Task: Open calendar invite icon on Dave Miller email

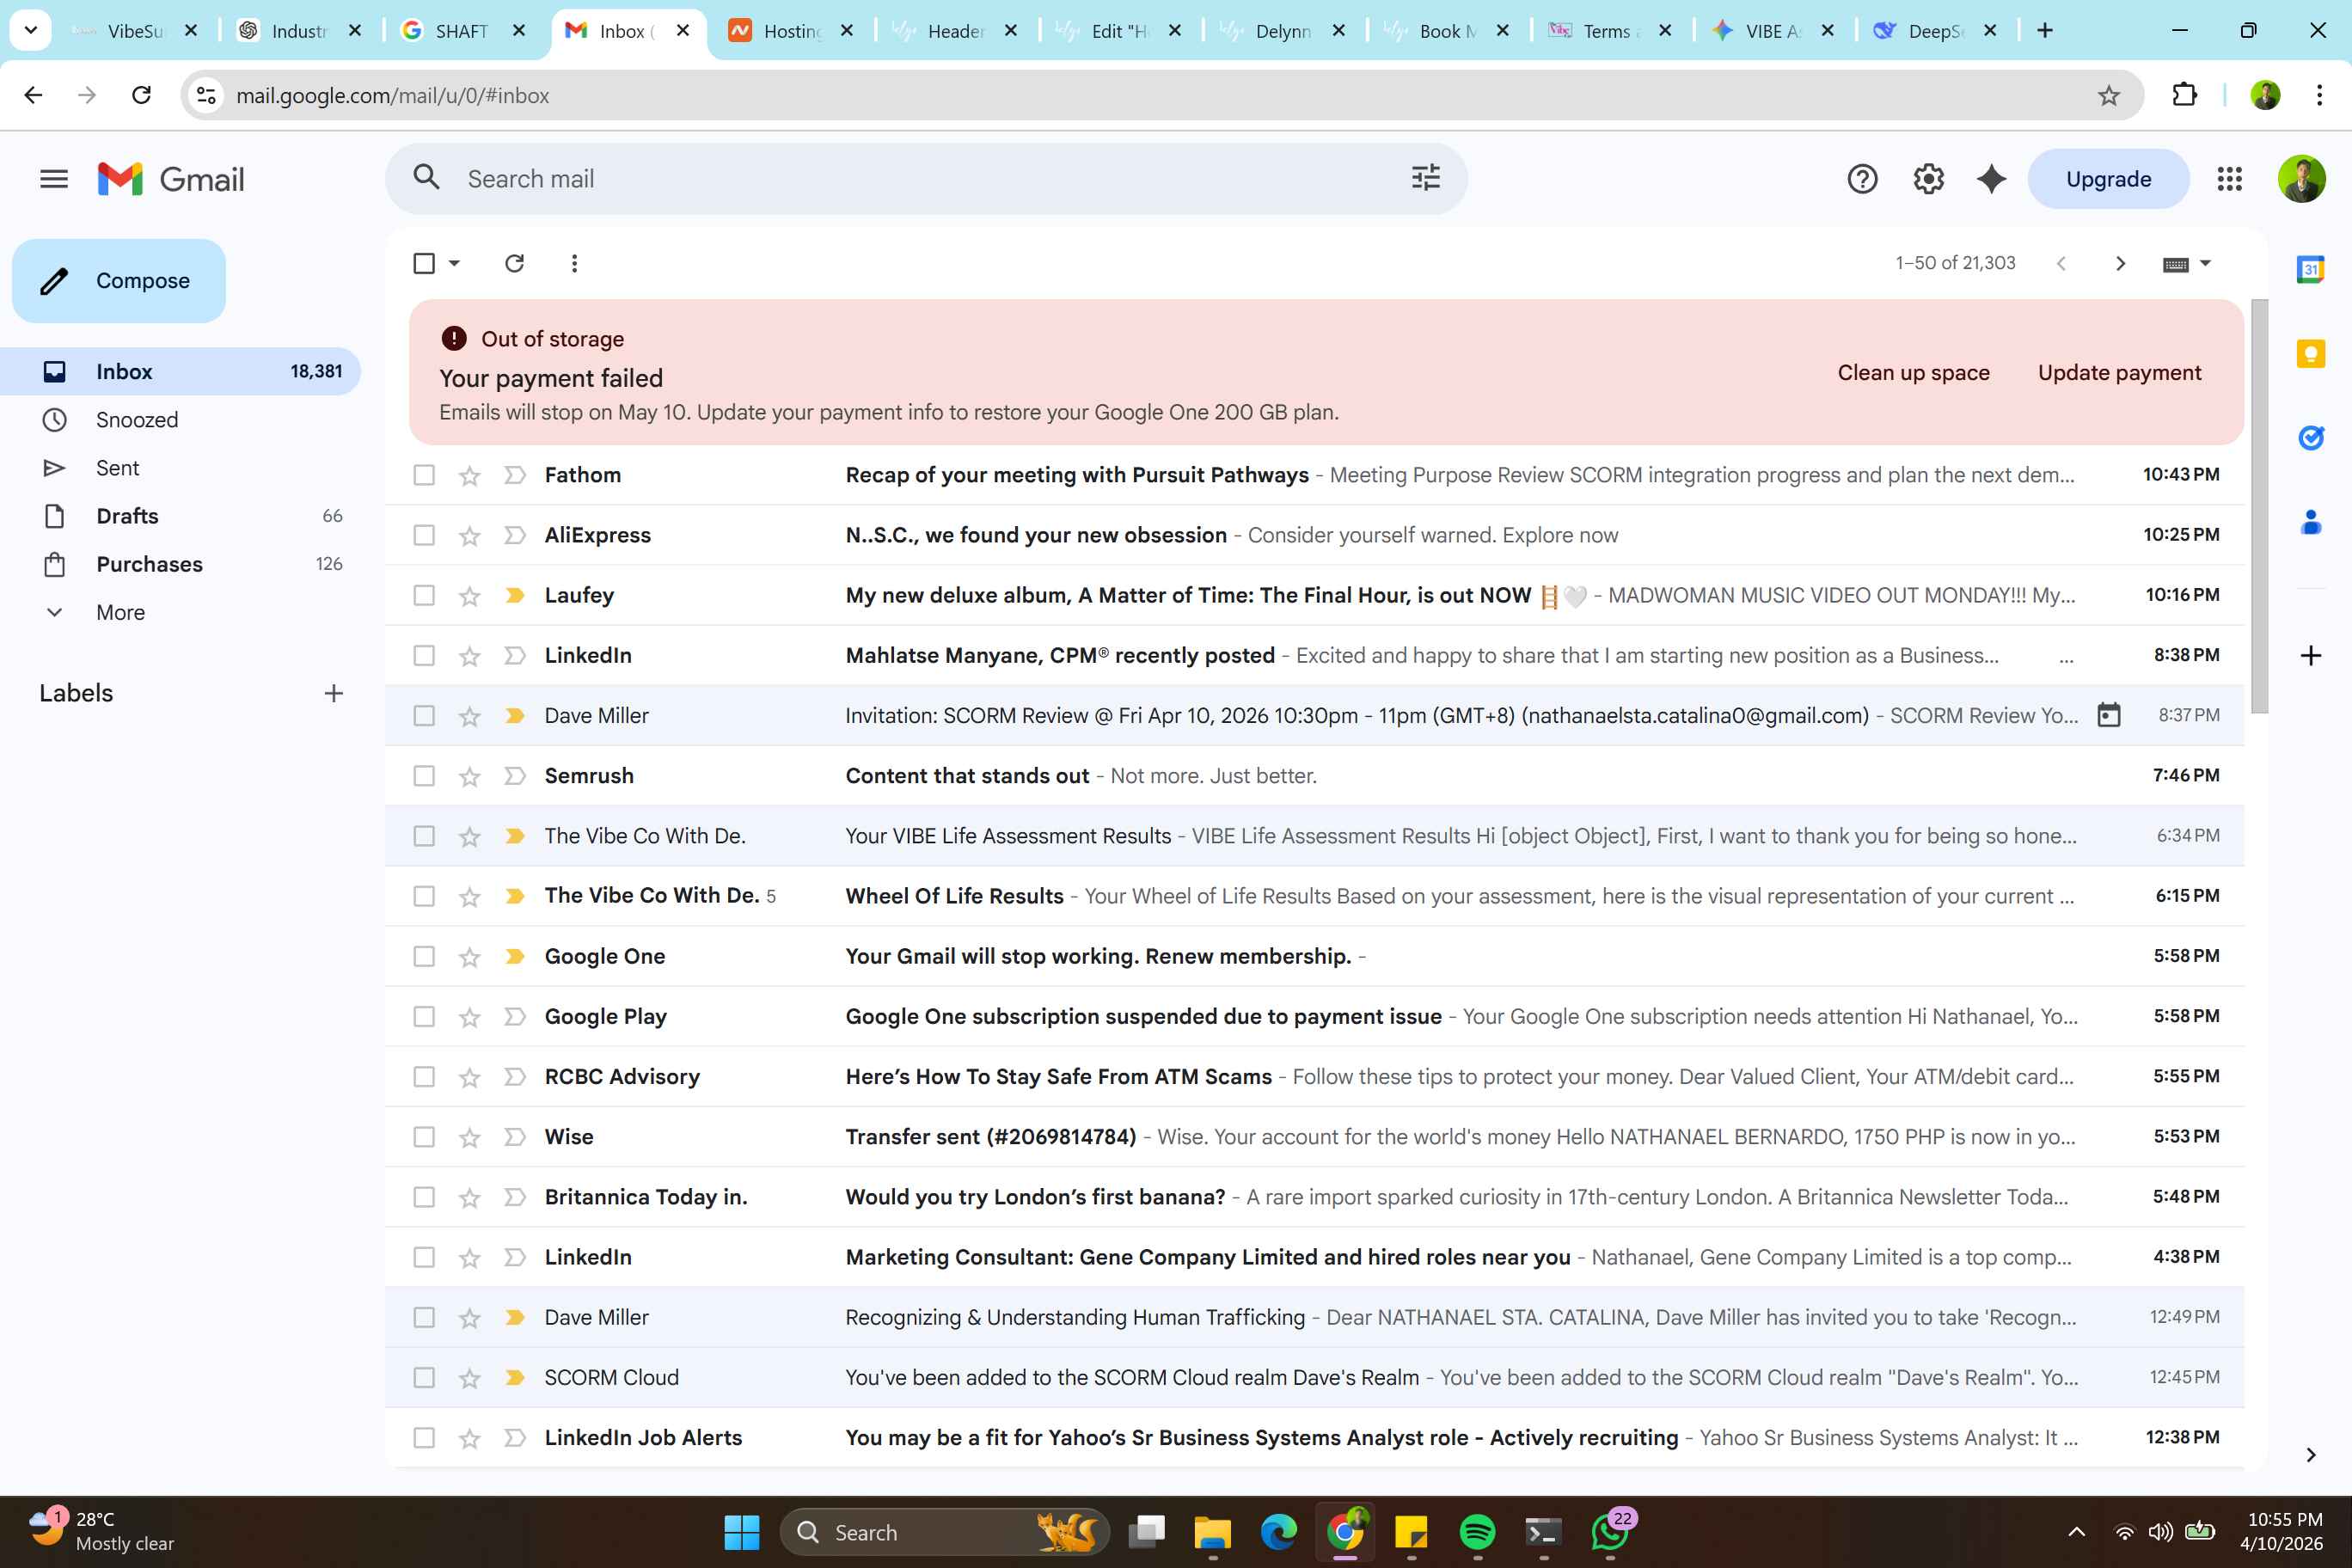Action: pyautogui.click(x=2108, y=715)
